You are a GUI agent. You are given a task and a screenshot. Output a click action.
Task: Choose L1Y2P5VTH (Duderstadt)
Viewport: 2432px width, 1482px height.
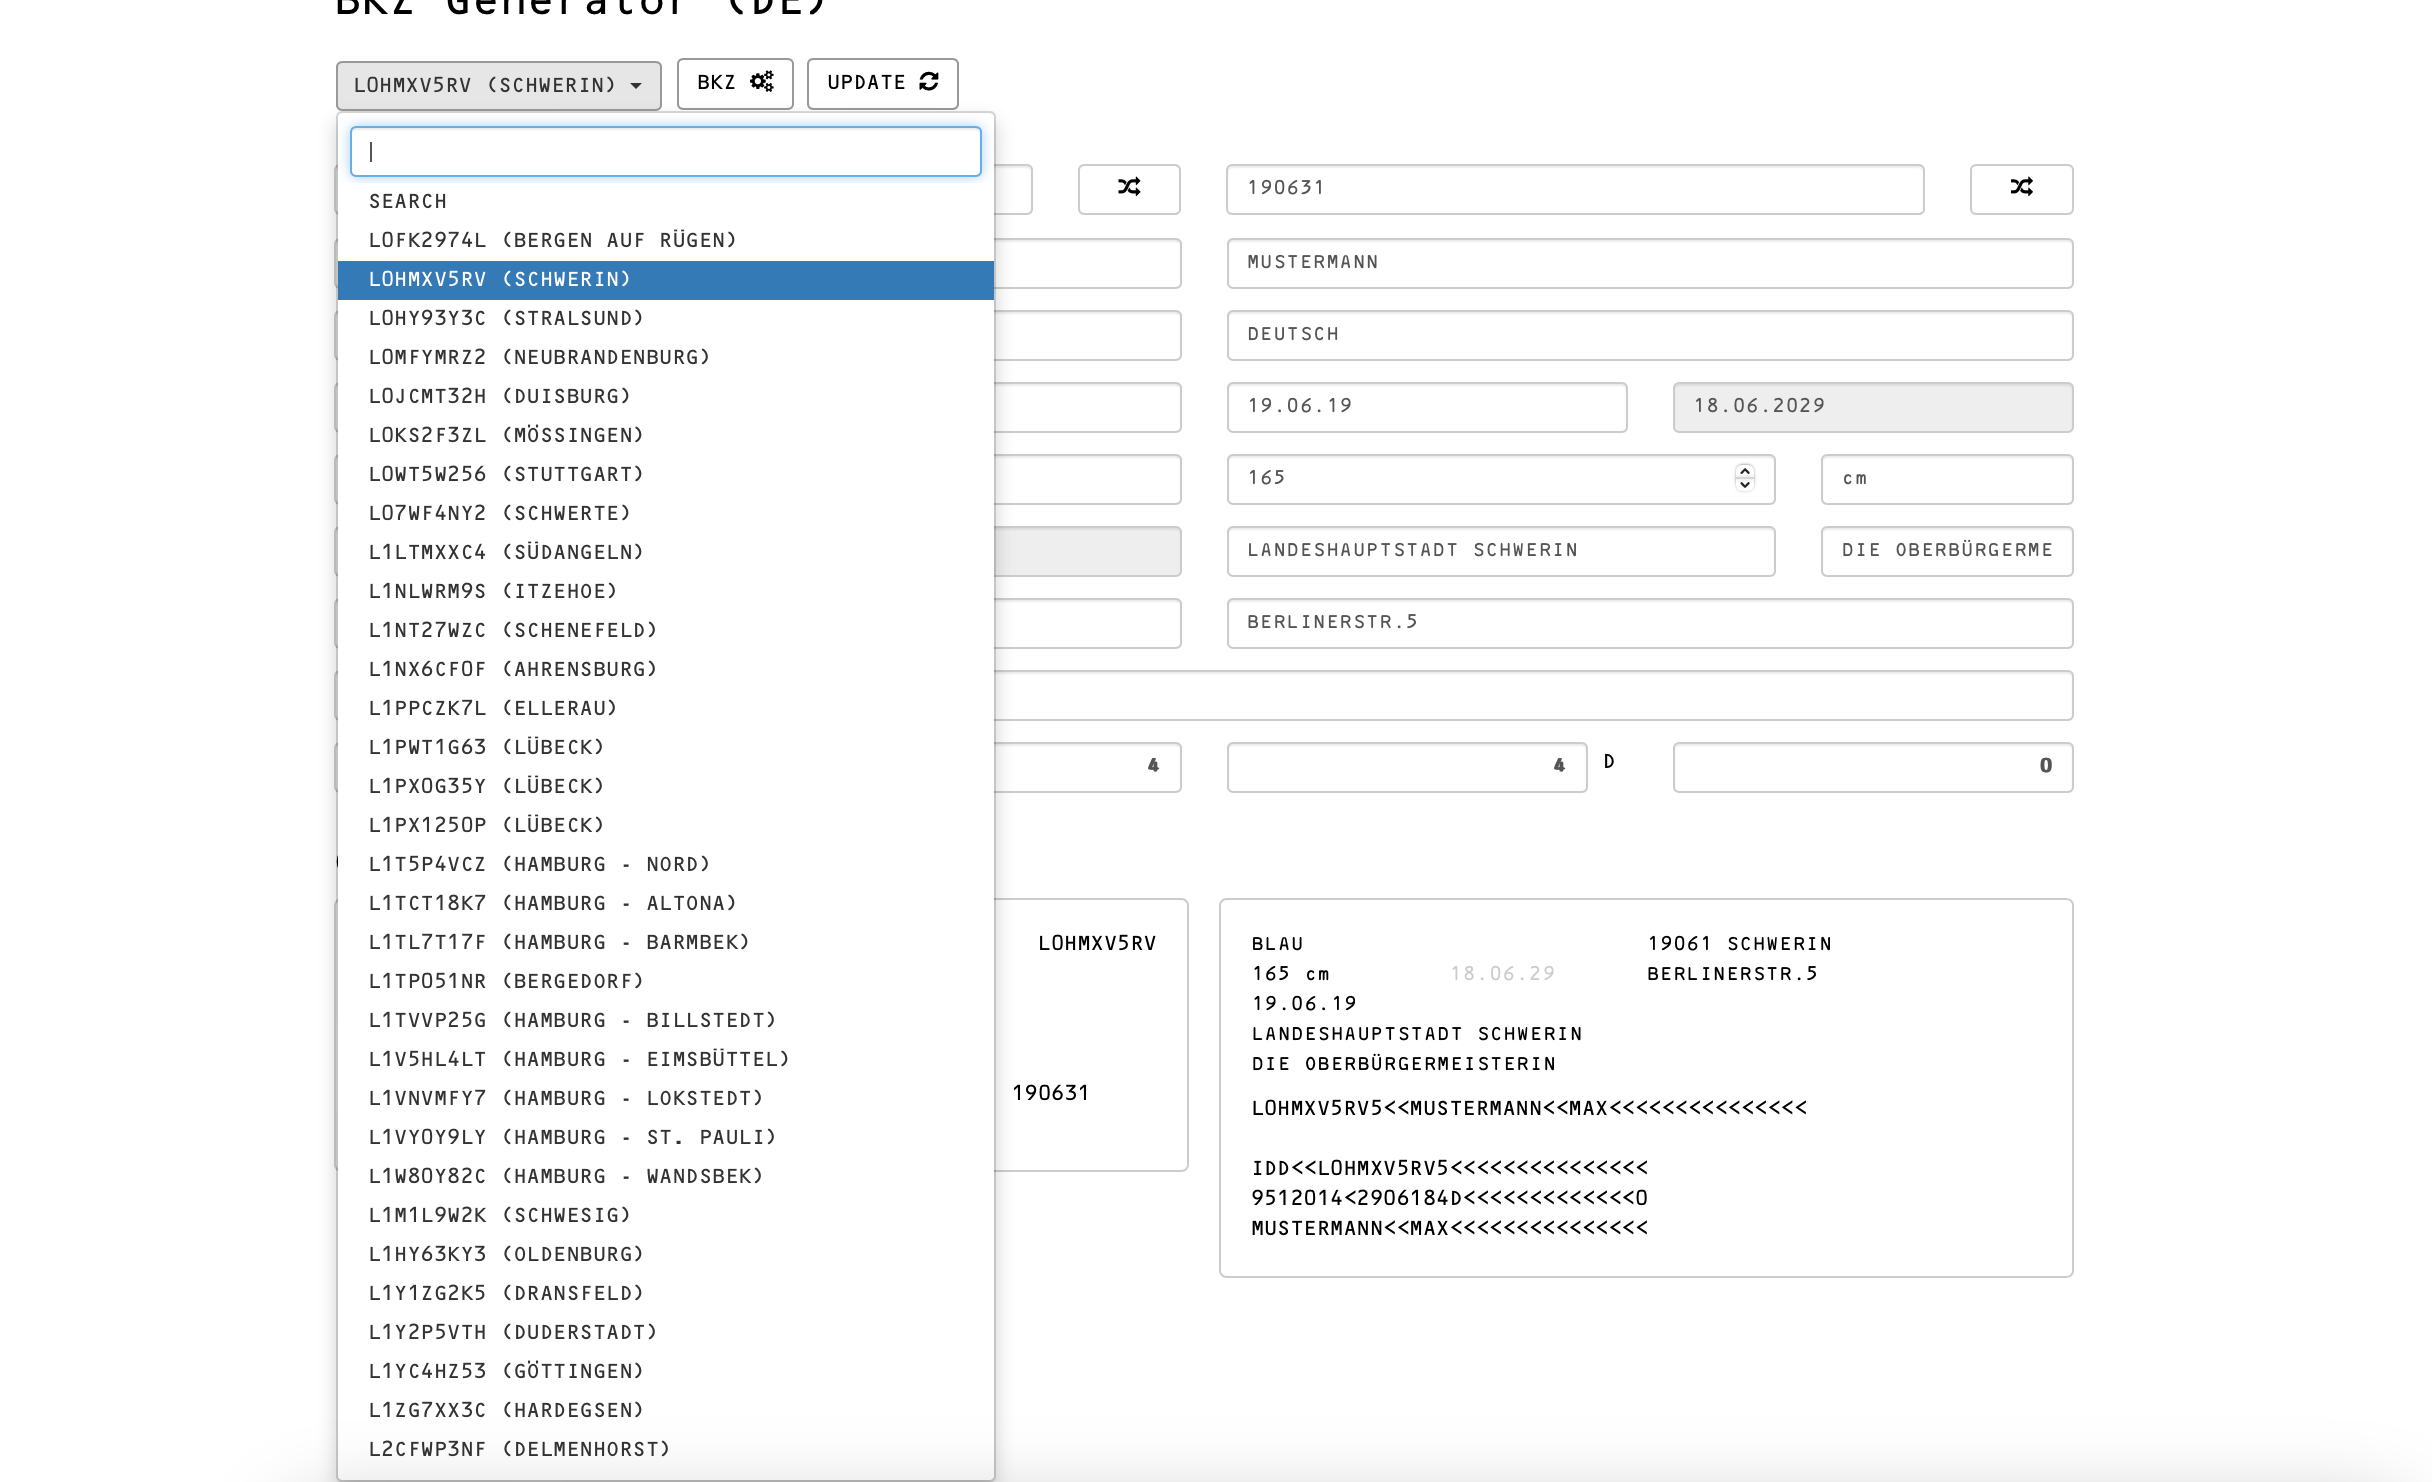[x=665, y=1332]
